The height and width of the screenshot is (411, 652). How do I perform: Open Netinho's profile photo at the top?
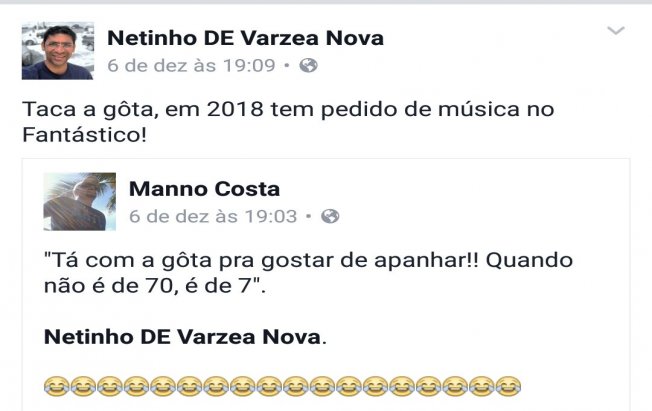pyautogui.click(x=58, y=50)
